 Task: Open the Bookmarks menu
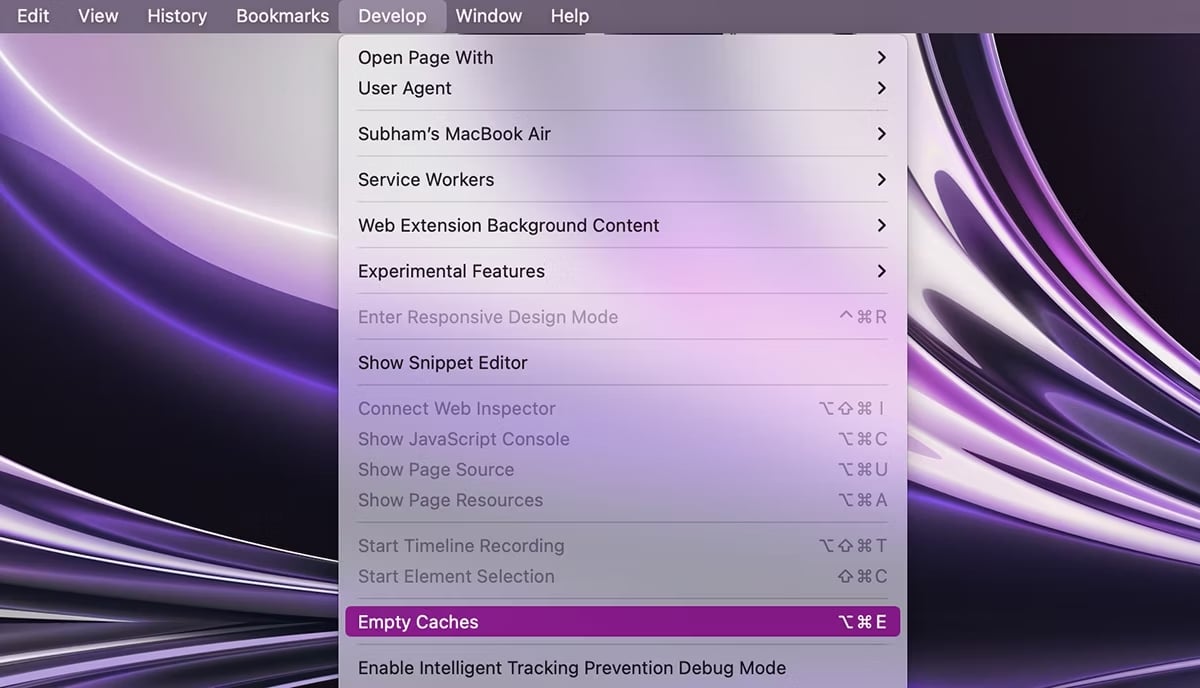tap(282, 16)
